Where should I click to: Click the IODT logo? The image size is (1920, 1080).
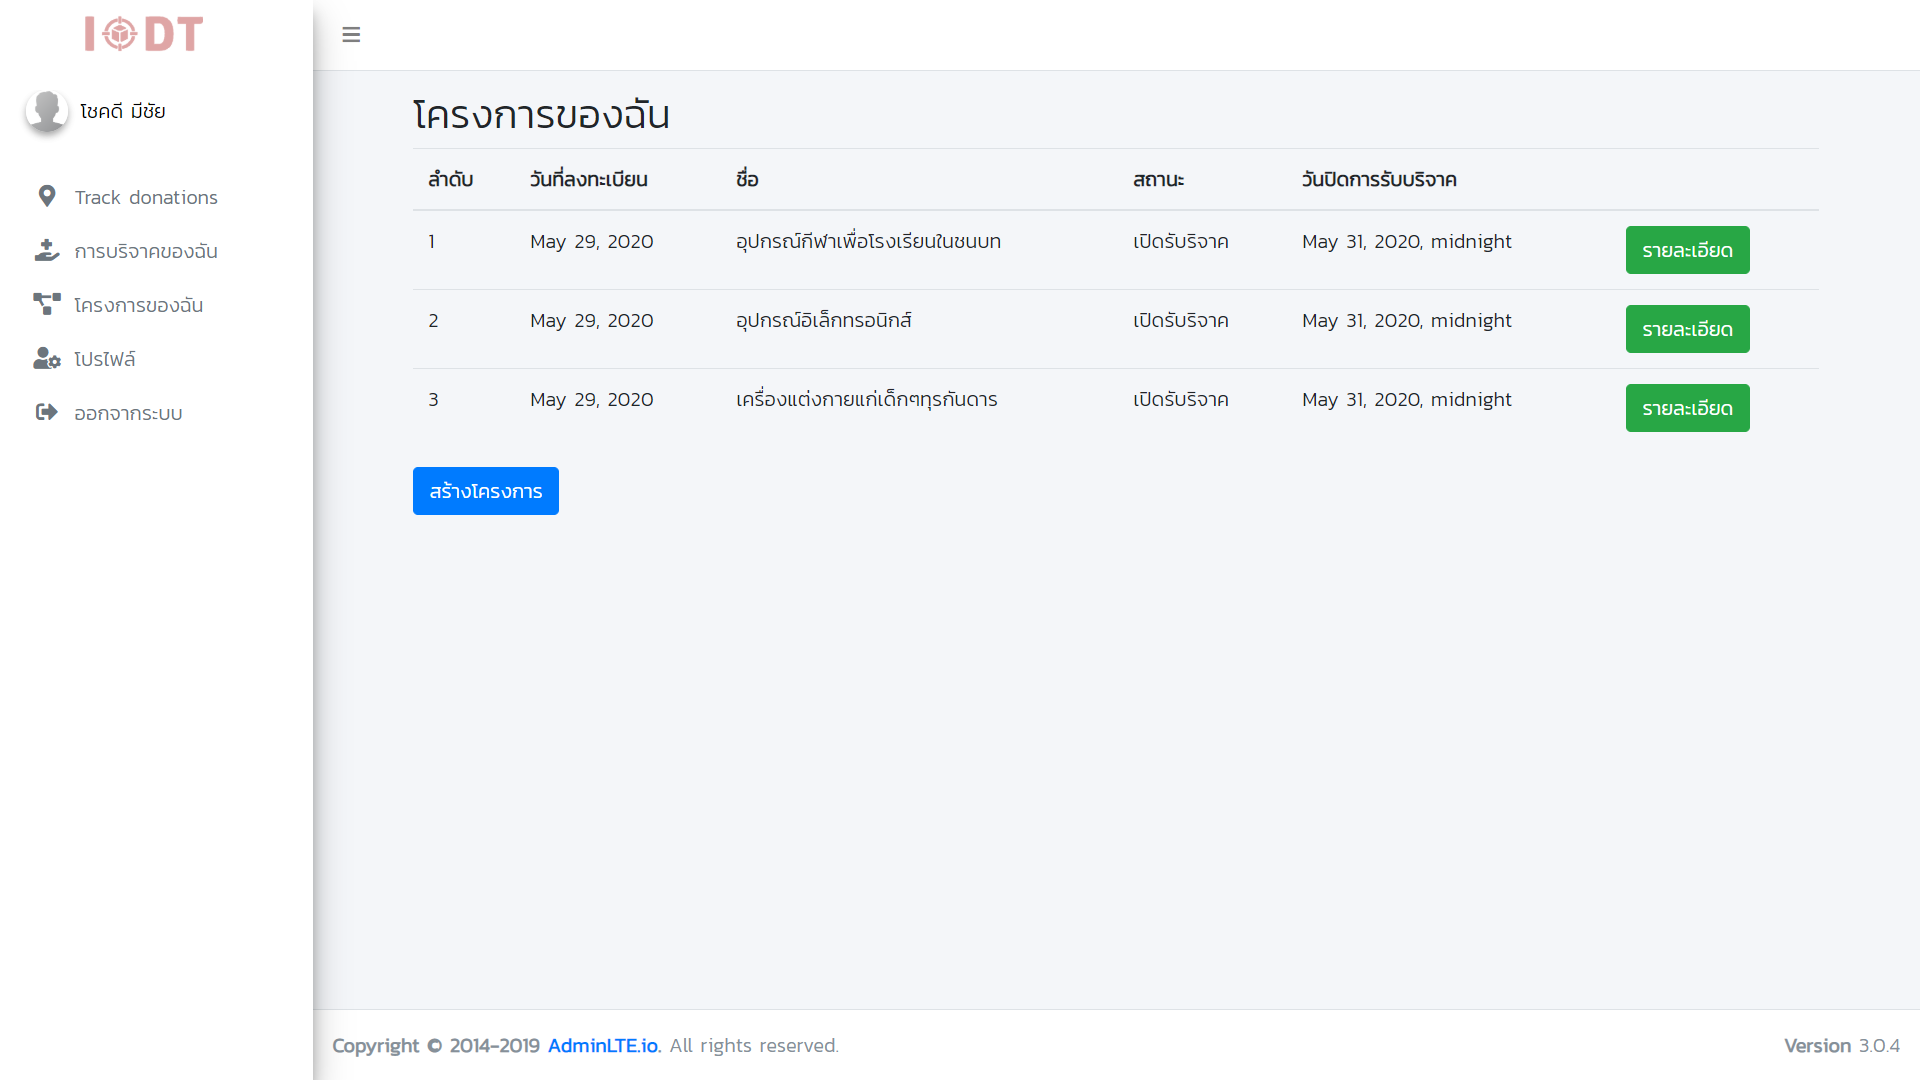(x=144, y=34)
